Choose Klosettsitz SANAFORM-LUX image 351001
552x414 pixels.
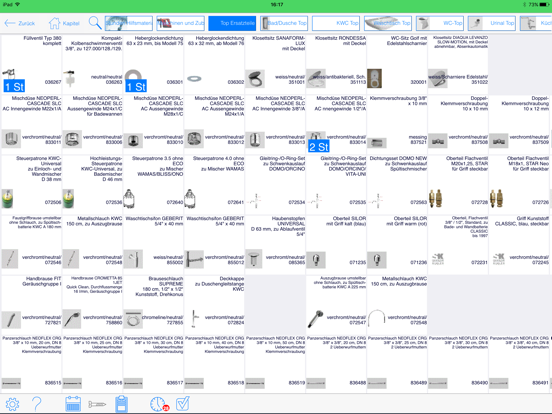click(255, 79)
